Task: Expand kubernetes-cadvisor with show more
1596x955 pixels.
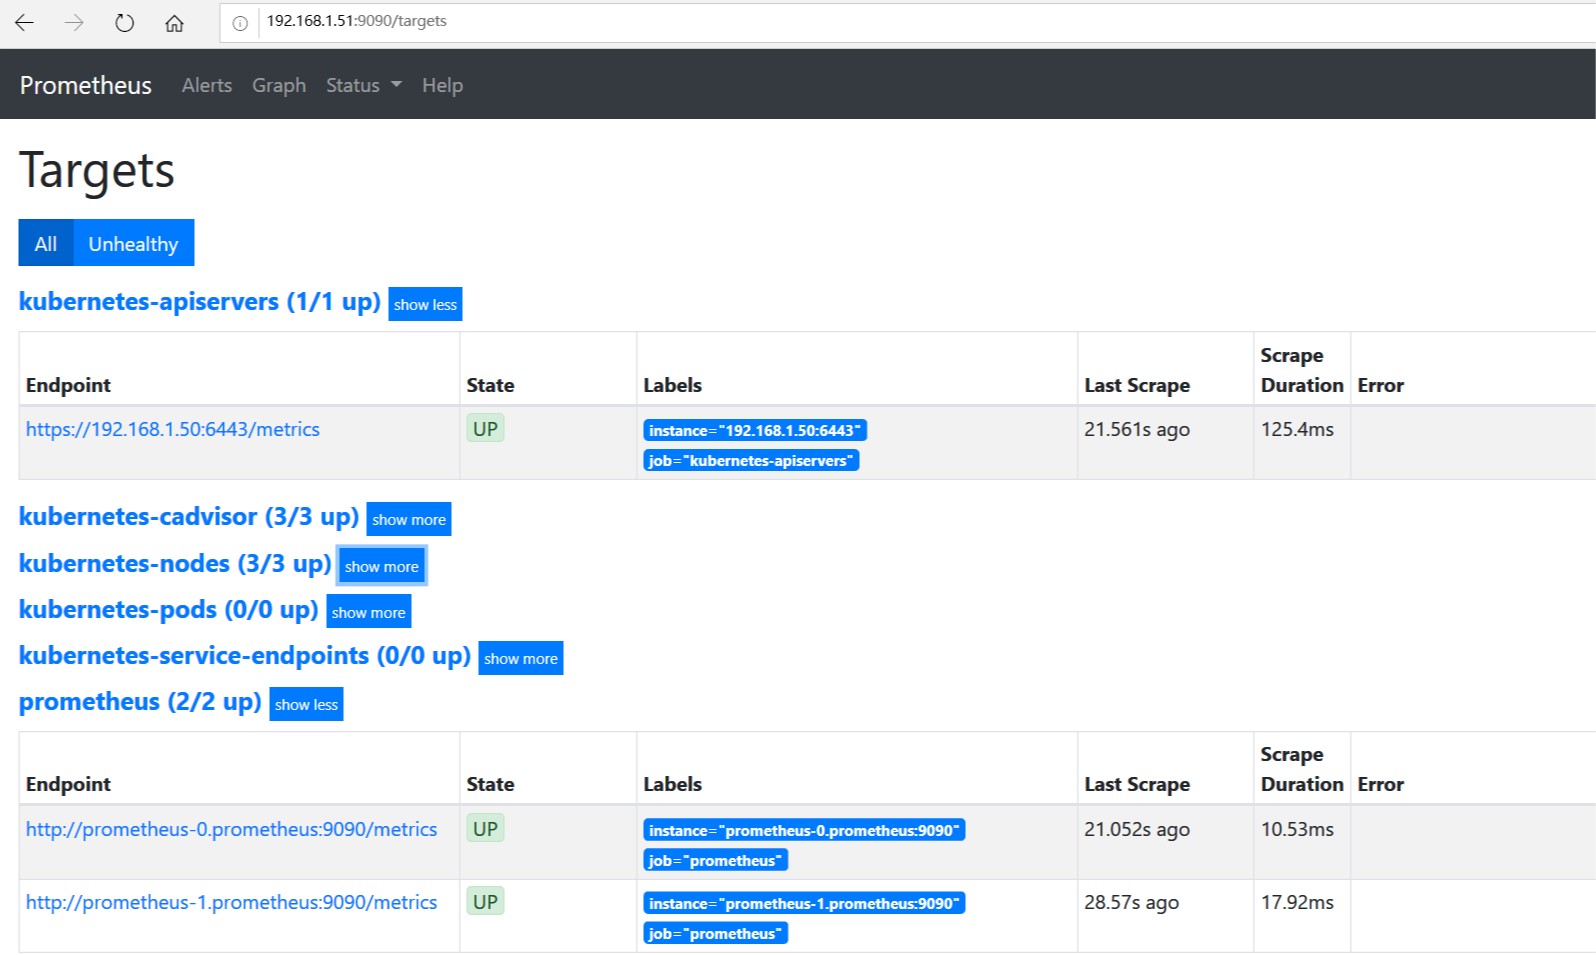Action: (x=409, y=519)
